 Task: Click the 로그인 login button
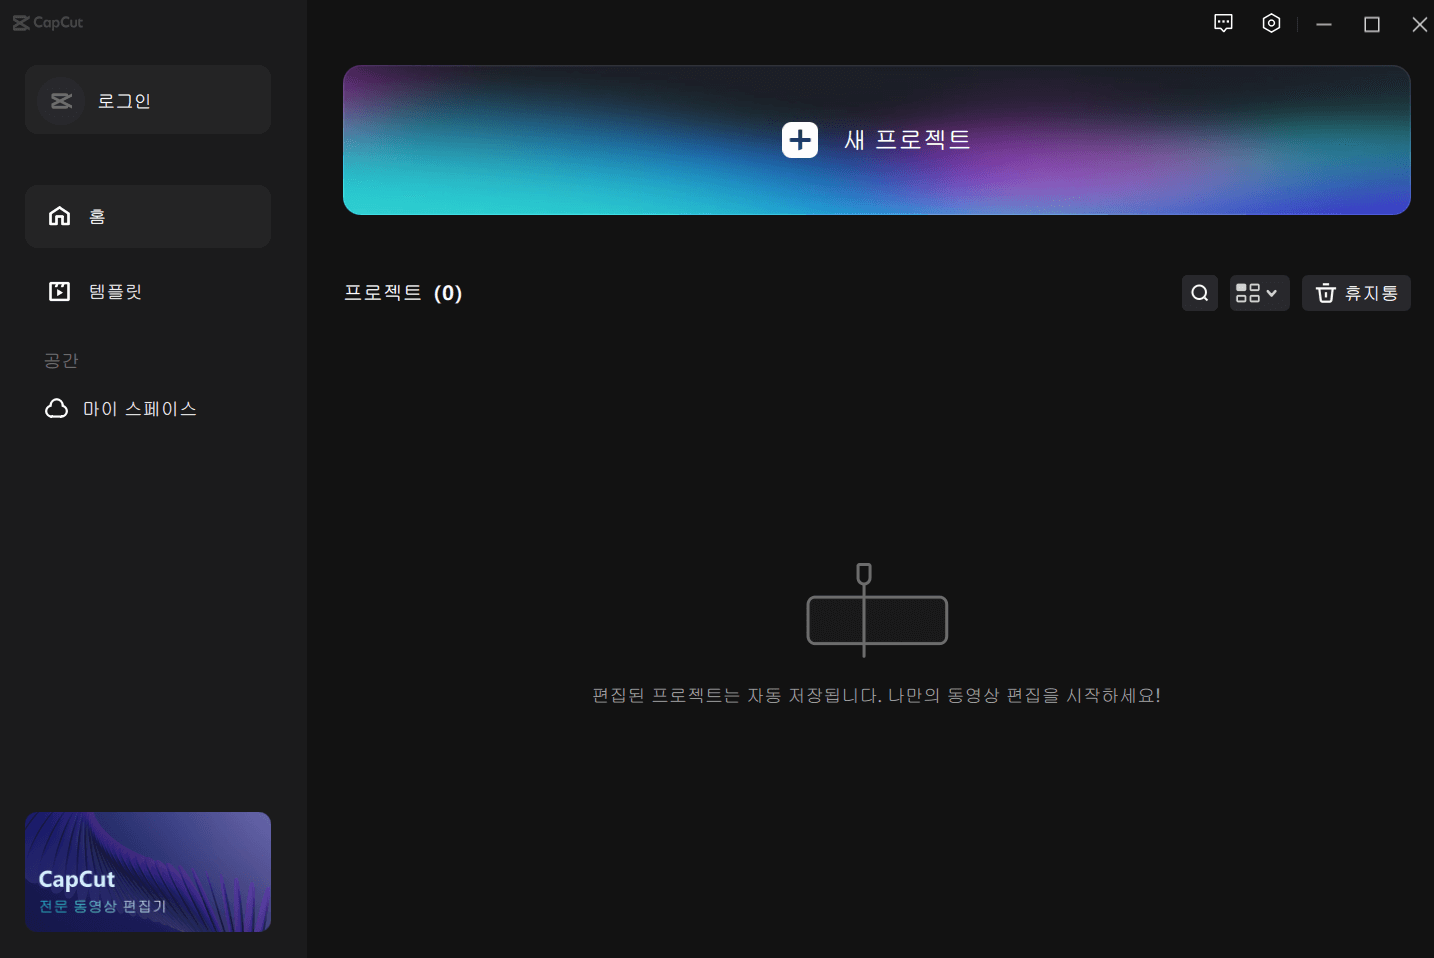147,99
